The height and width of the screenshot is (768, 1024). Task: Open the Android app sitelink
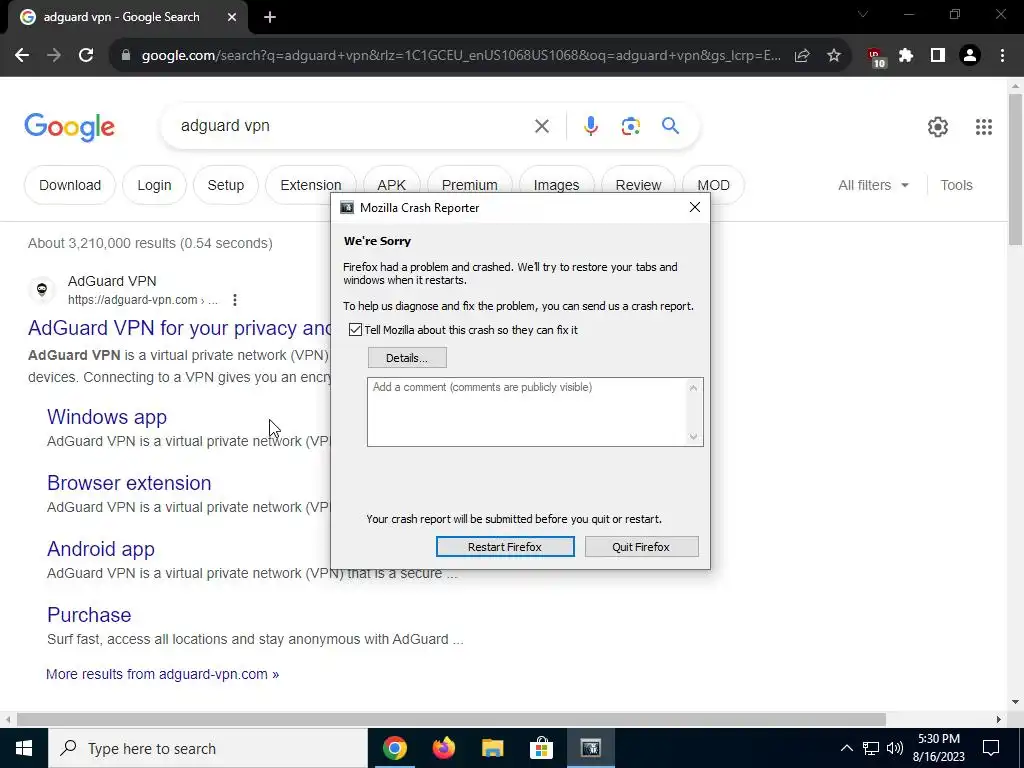(101, 549)
